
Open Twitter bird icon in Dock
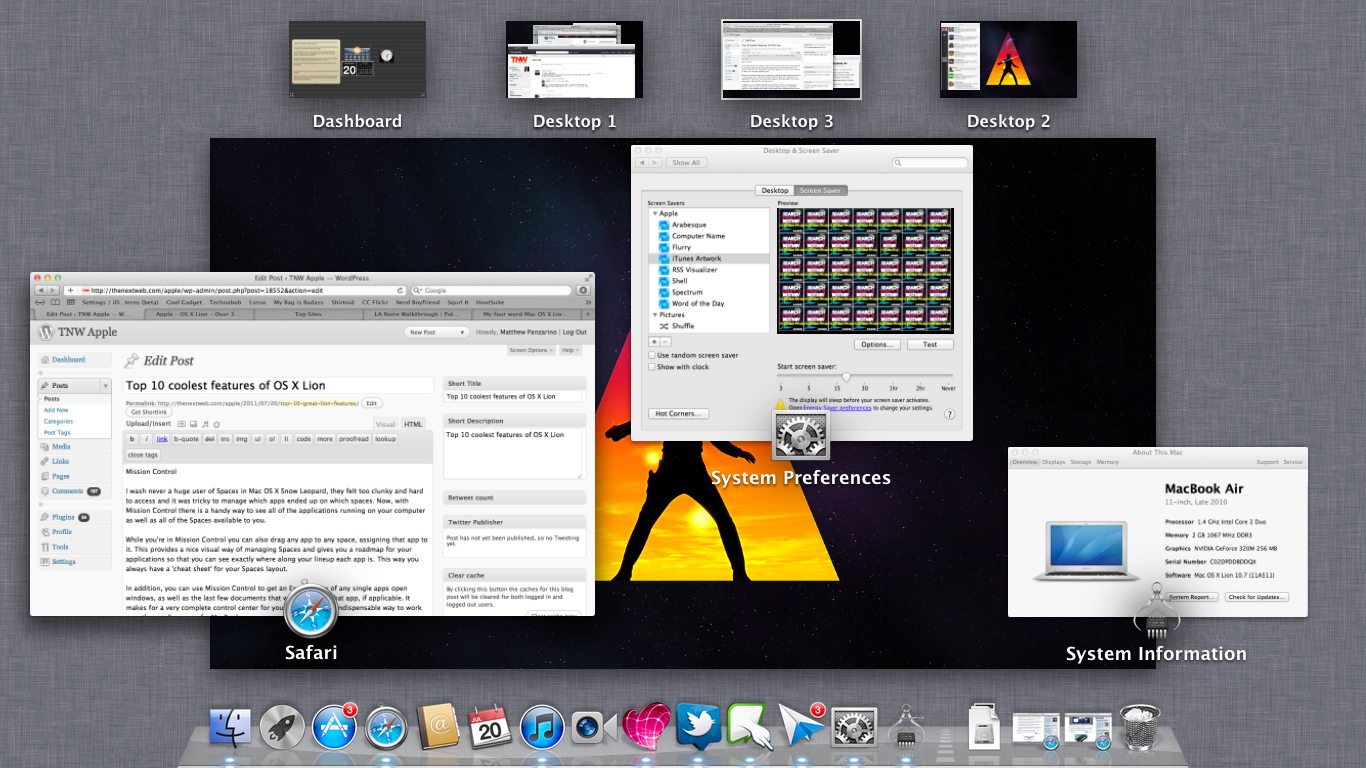[698, 727]
